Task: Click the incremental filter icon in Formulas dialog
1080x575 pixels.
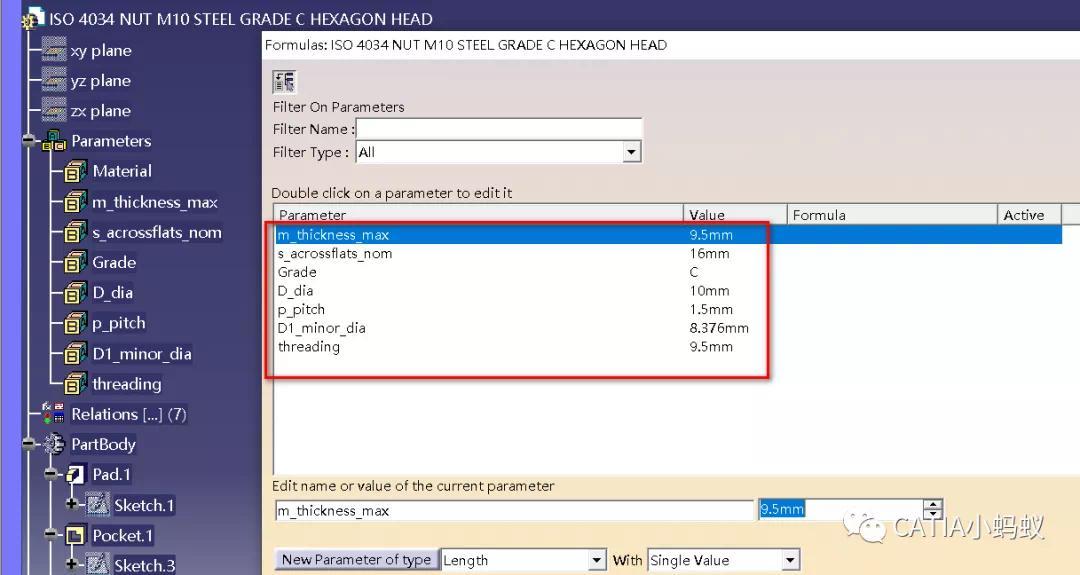Action: [284, 81]
